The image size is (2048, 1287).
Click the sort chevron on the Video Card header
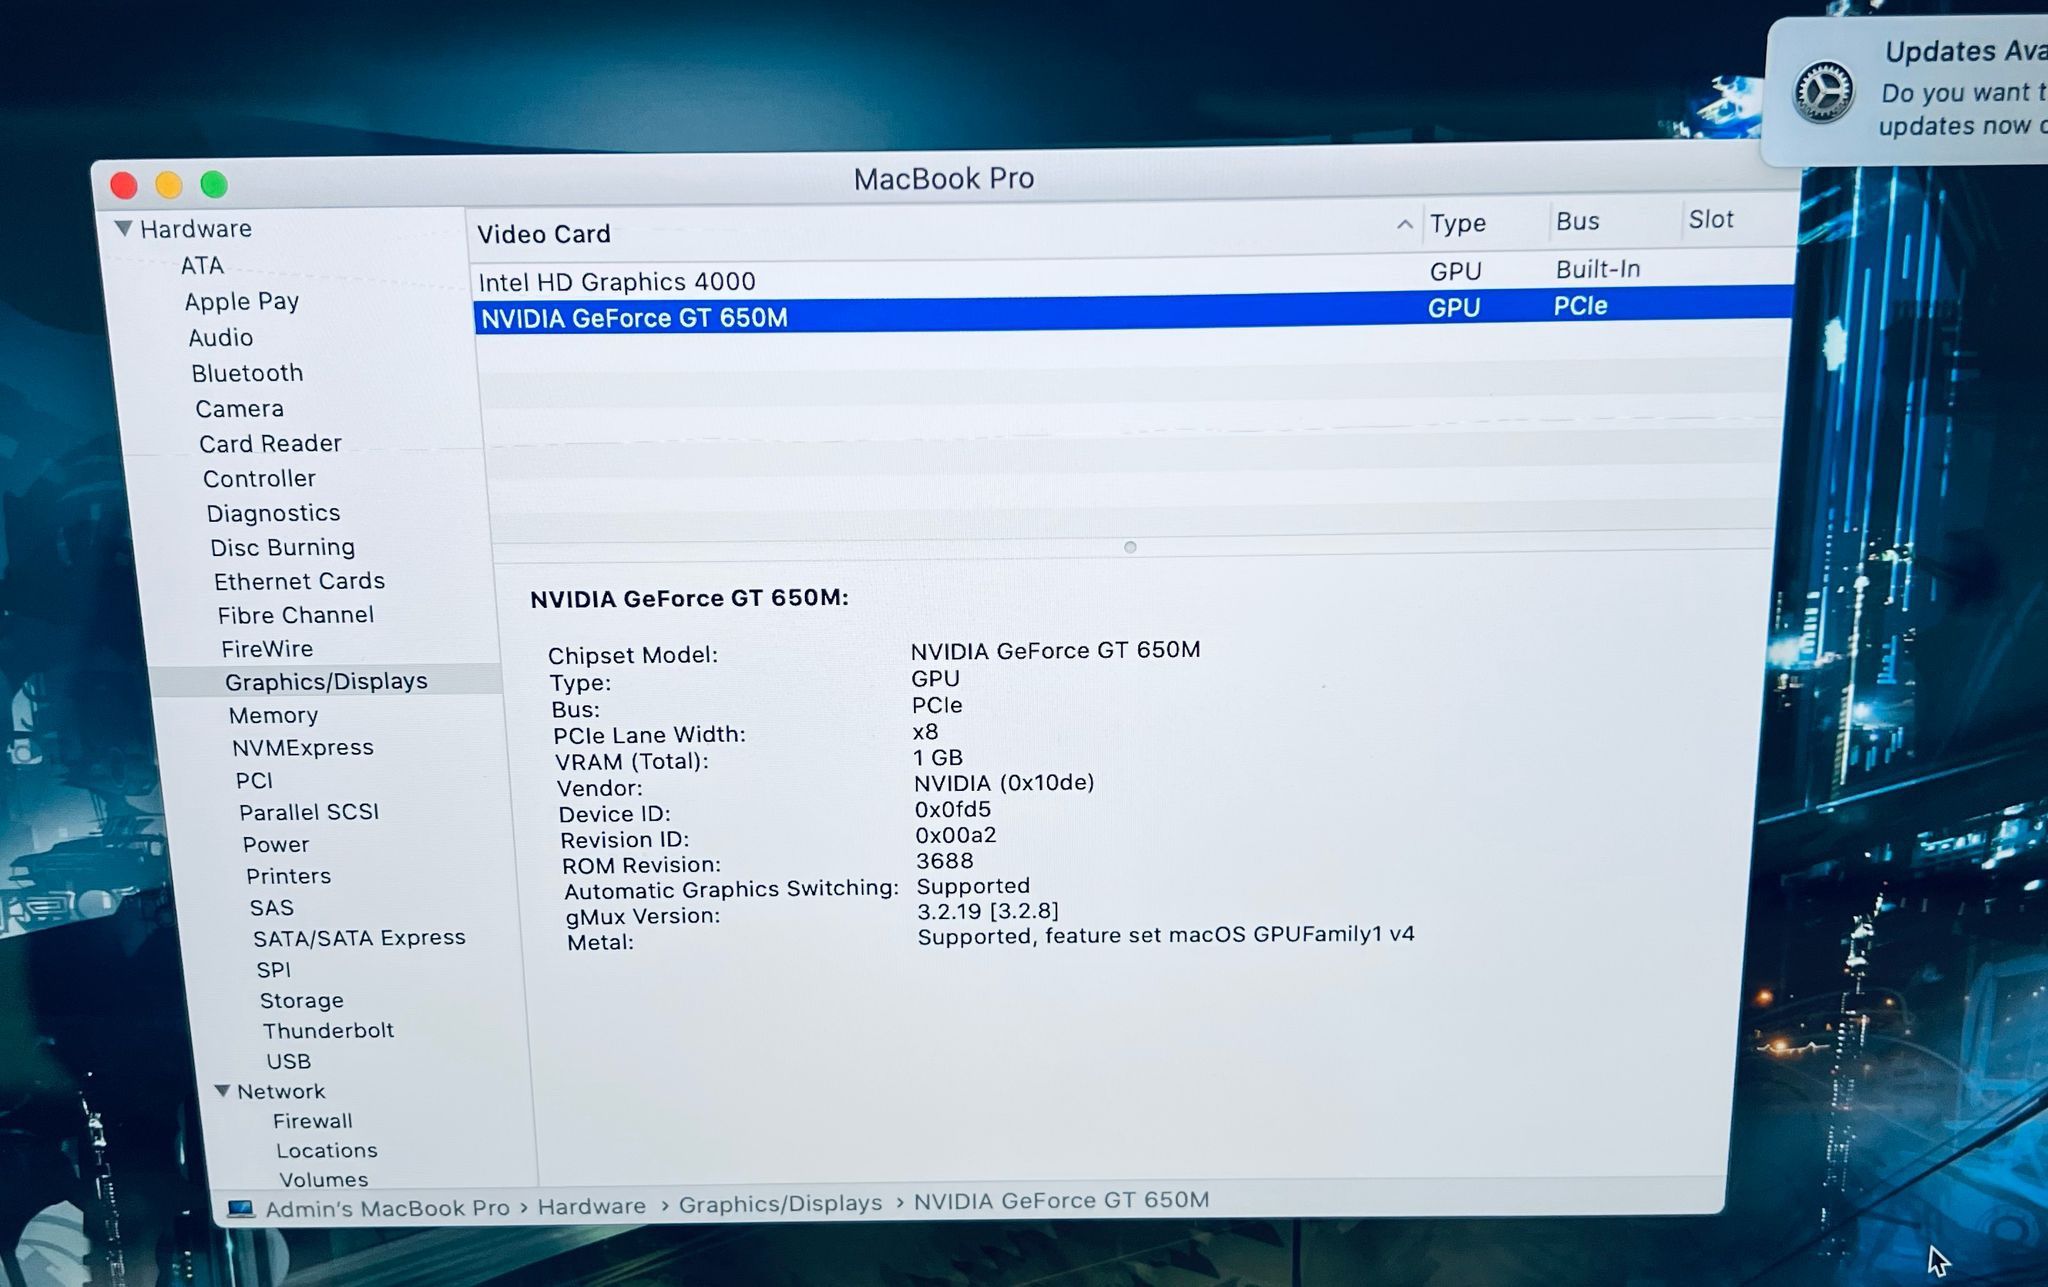click(x=1406, y=224)
